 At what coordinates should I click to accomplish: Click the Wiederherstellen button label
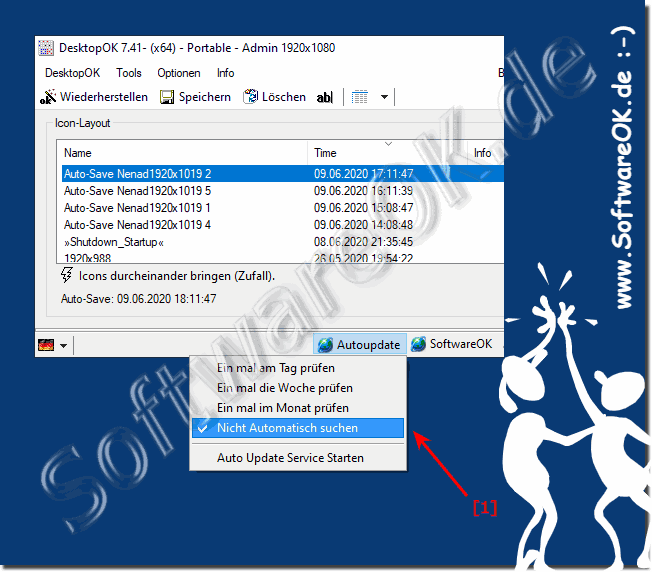click(104, 97)
